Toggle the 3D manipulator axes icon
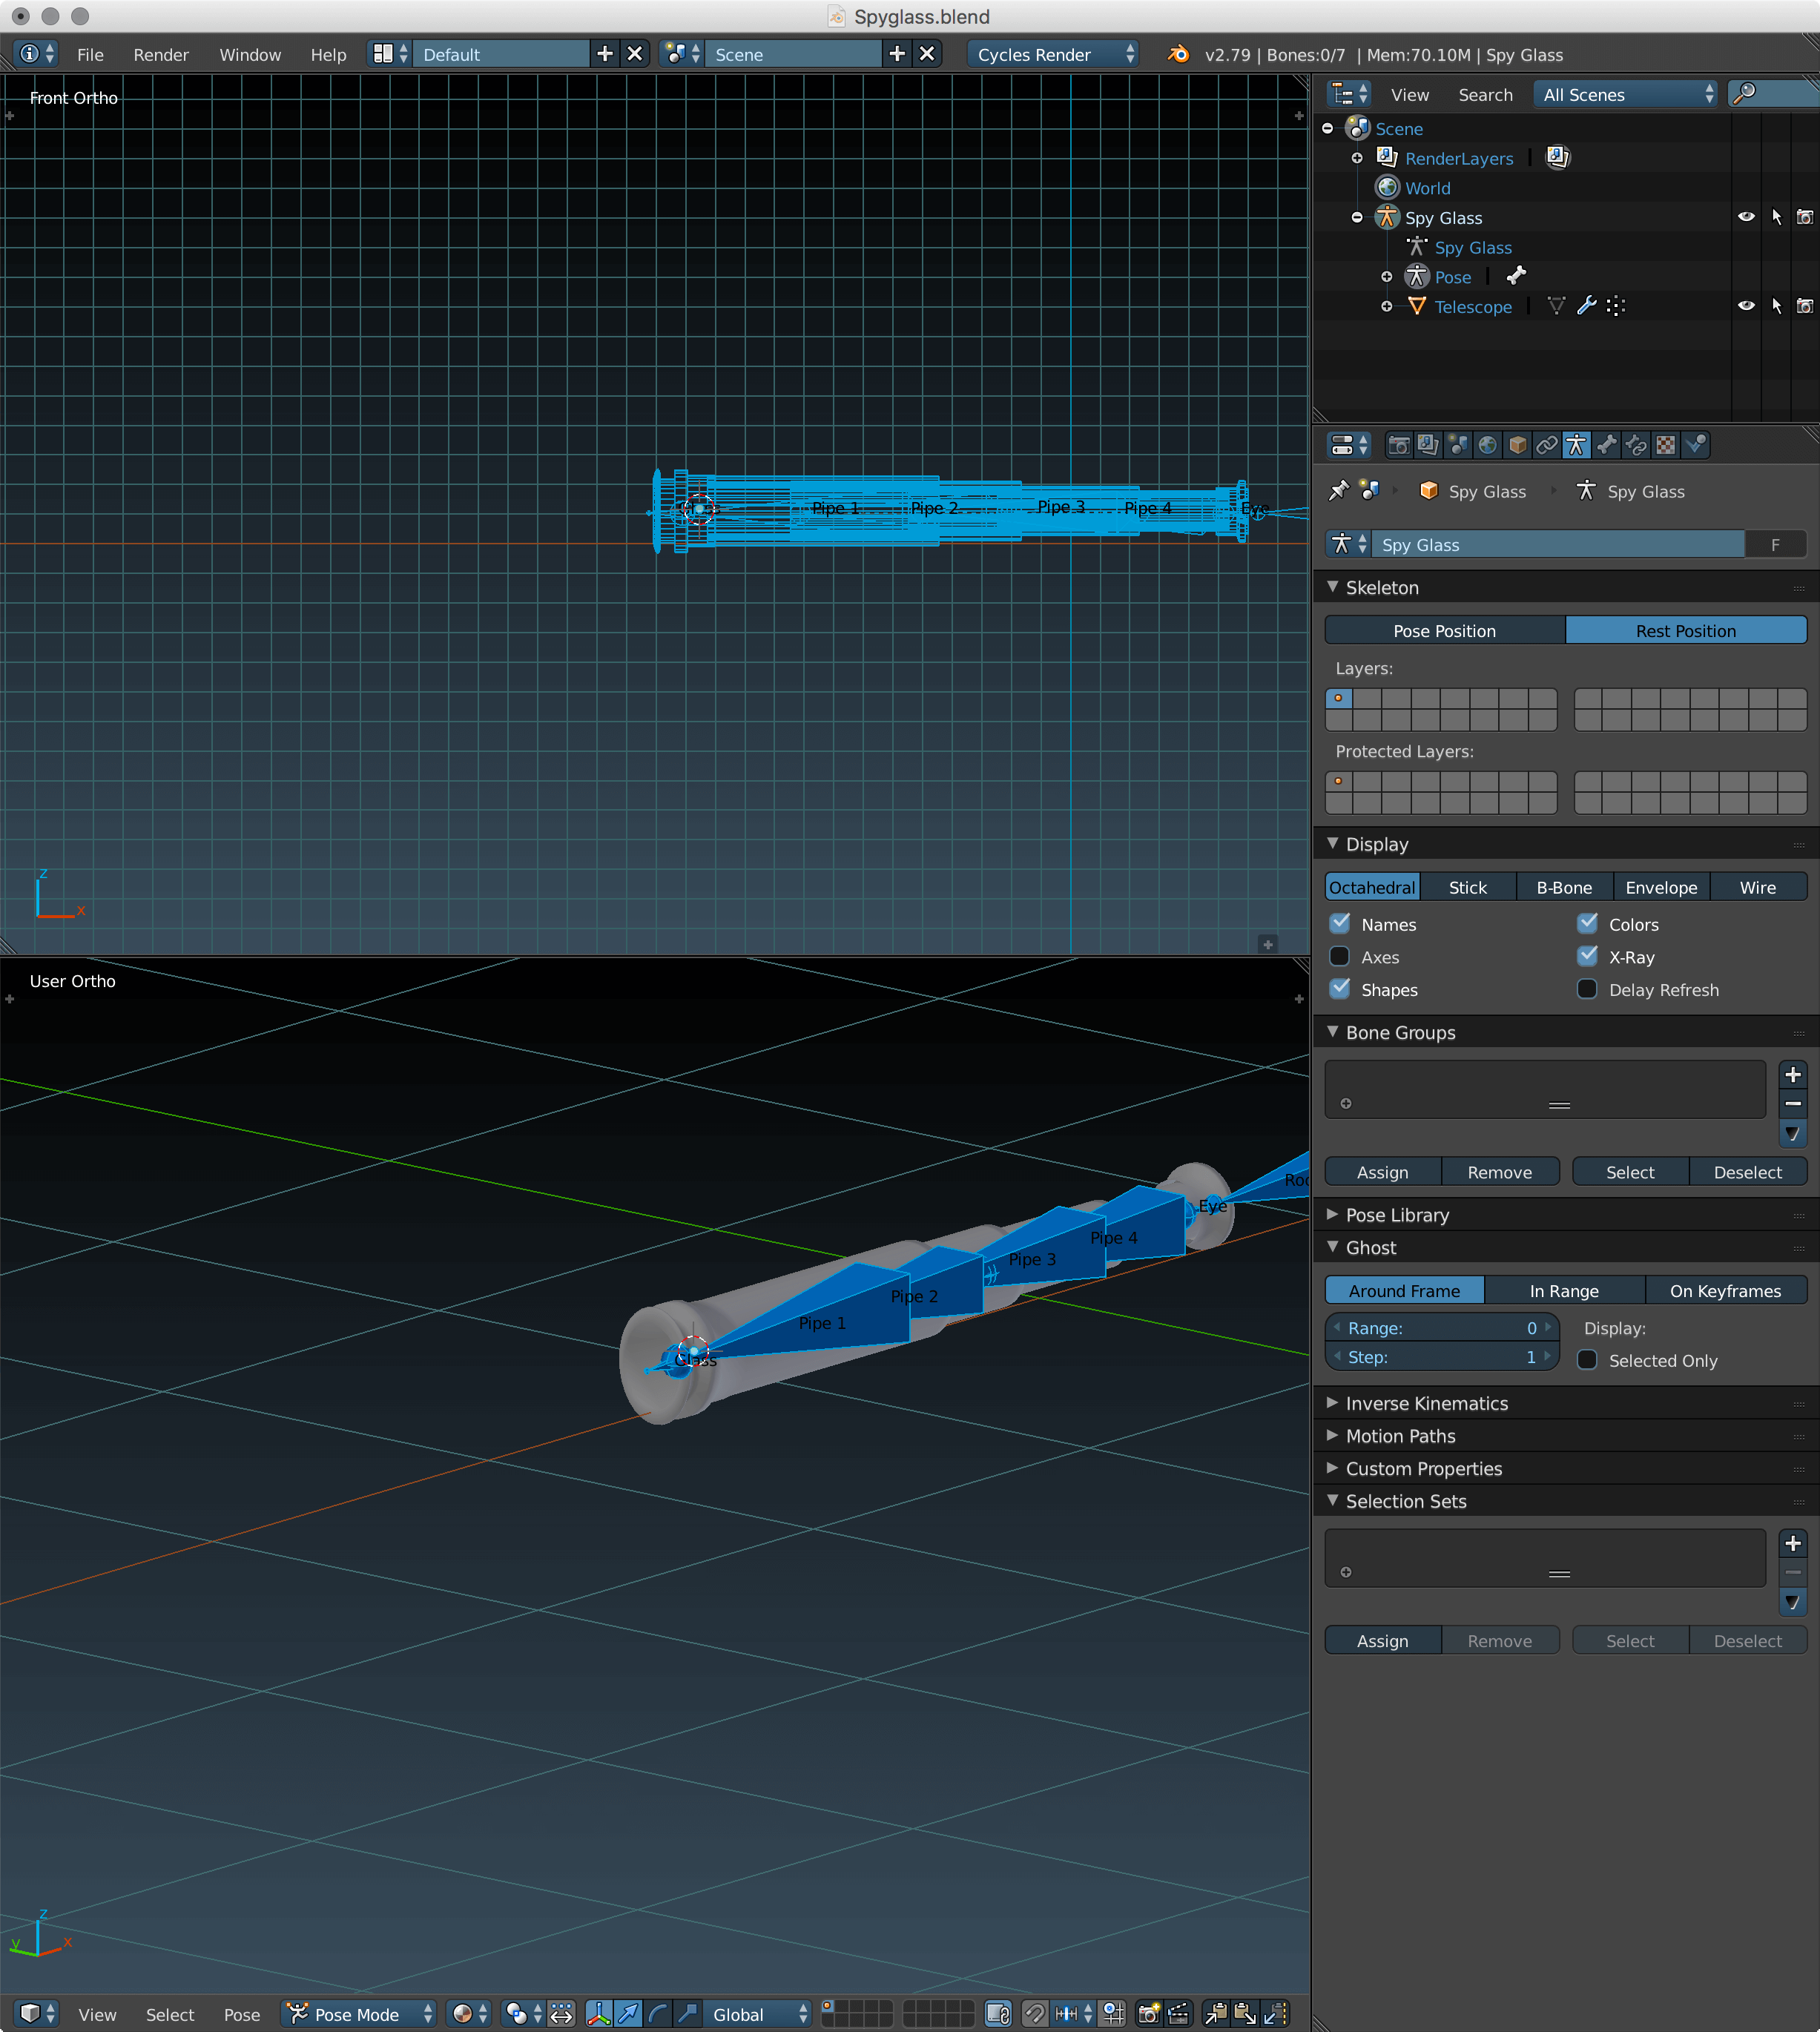 [x=599, y=2013]
